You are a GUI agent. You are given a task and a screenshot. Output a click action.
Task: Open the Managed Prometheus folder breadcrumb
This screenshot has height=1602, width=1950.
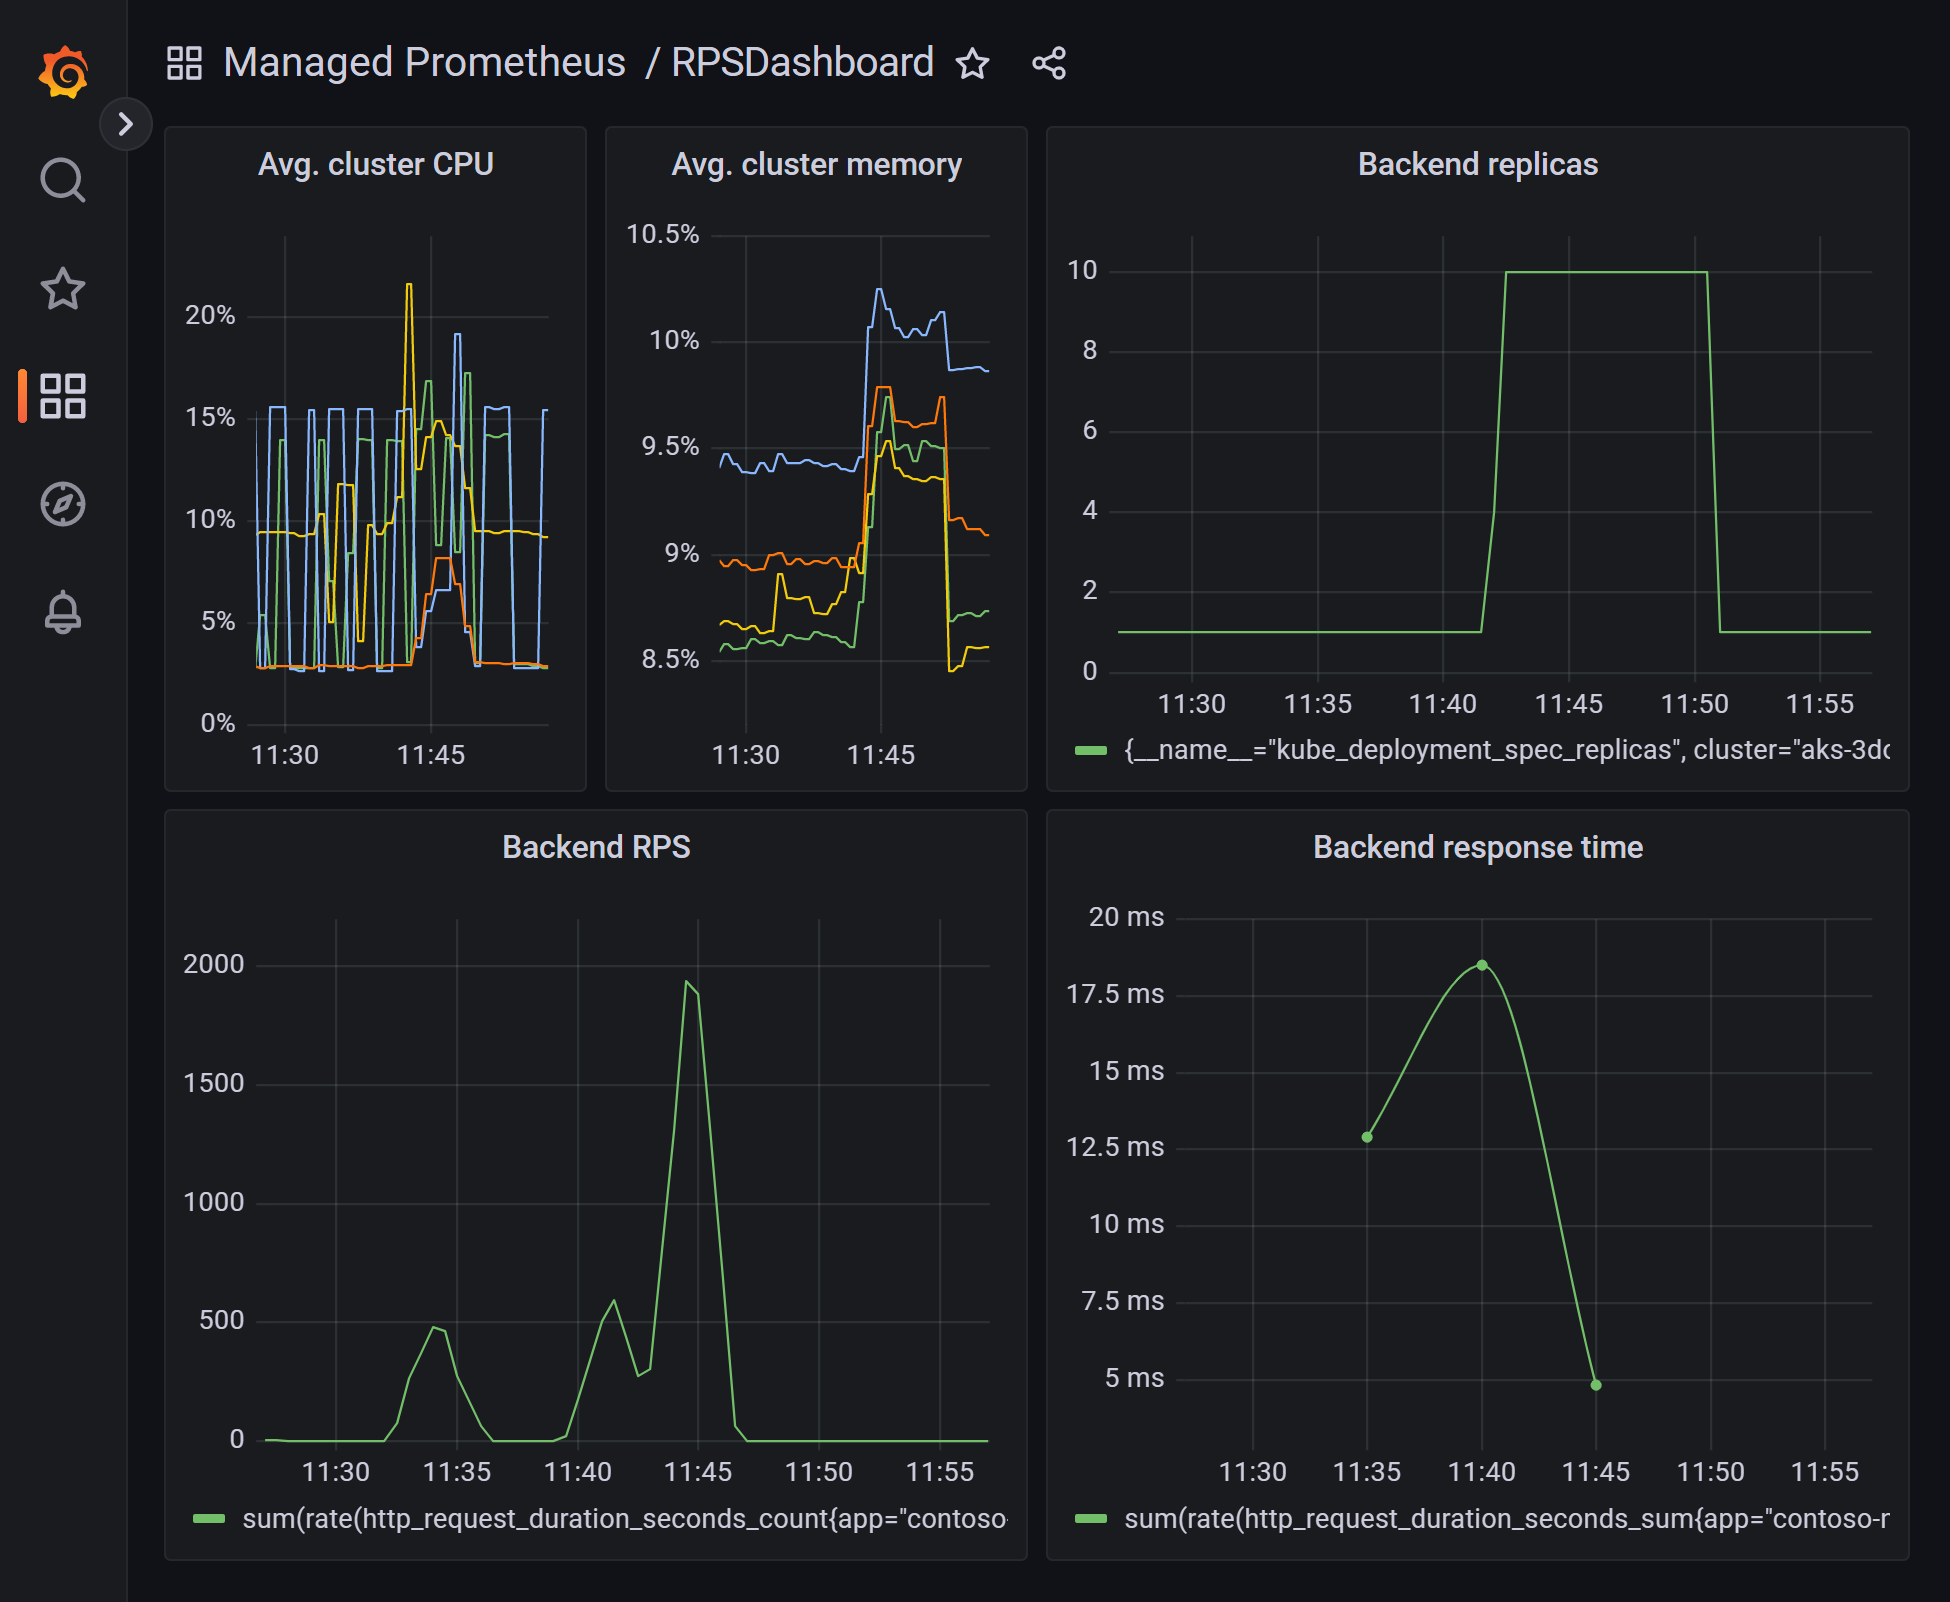click(x=424, y=63)
